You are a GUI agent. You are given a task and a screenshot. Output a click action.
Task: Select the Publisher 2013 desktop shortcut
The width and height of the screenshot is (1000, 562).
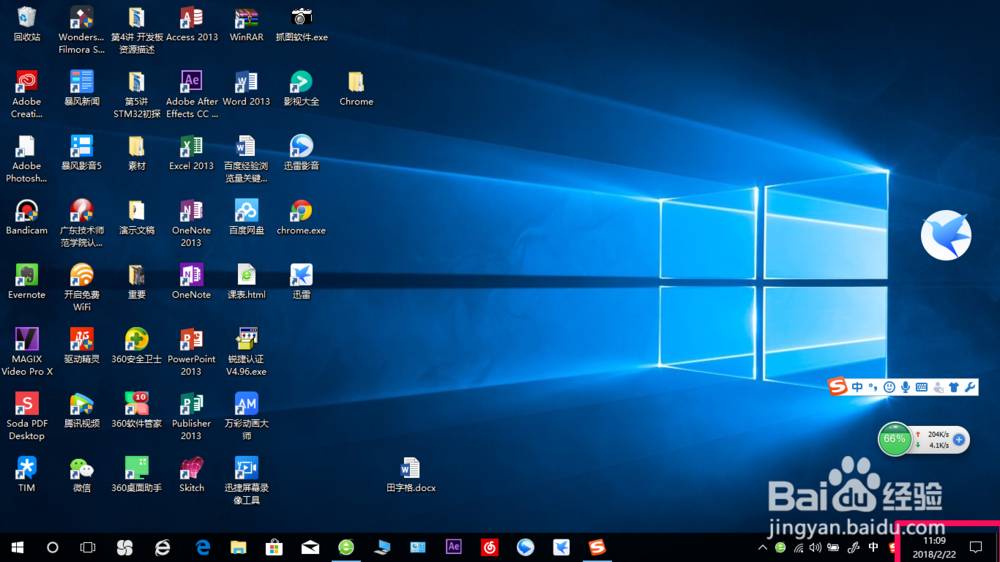click(x=191, y=417)
